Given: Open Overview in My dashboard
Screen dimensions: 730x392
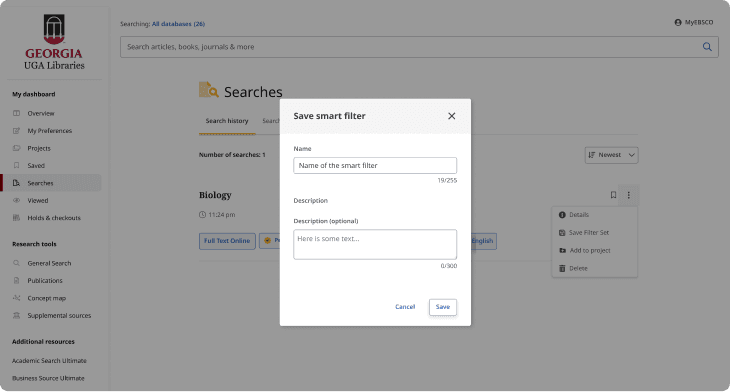Looking at the screenshot, I should (x=41, y=113).
